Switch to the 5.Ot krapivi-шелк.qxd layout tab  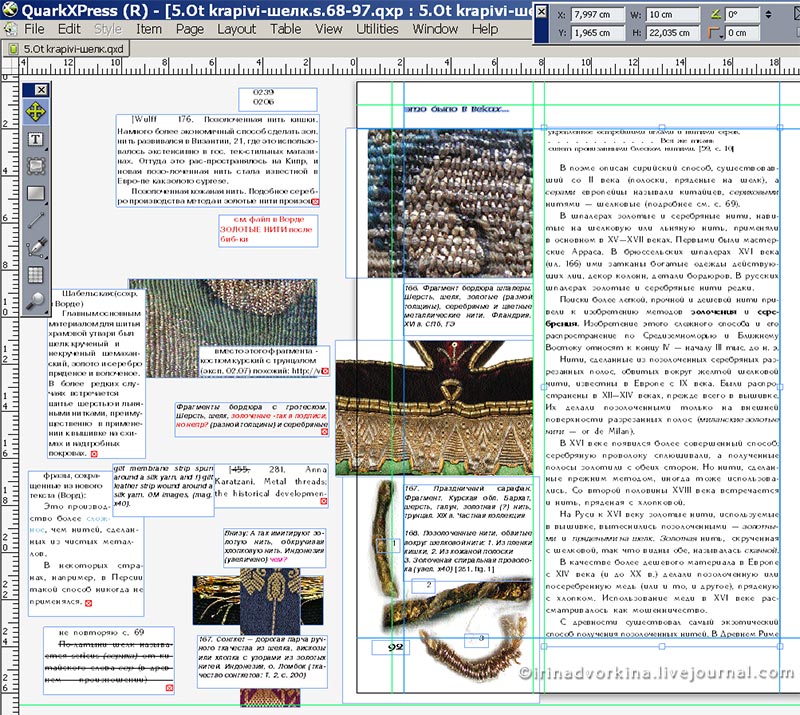coord(66,49)
